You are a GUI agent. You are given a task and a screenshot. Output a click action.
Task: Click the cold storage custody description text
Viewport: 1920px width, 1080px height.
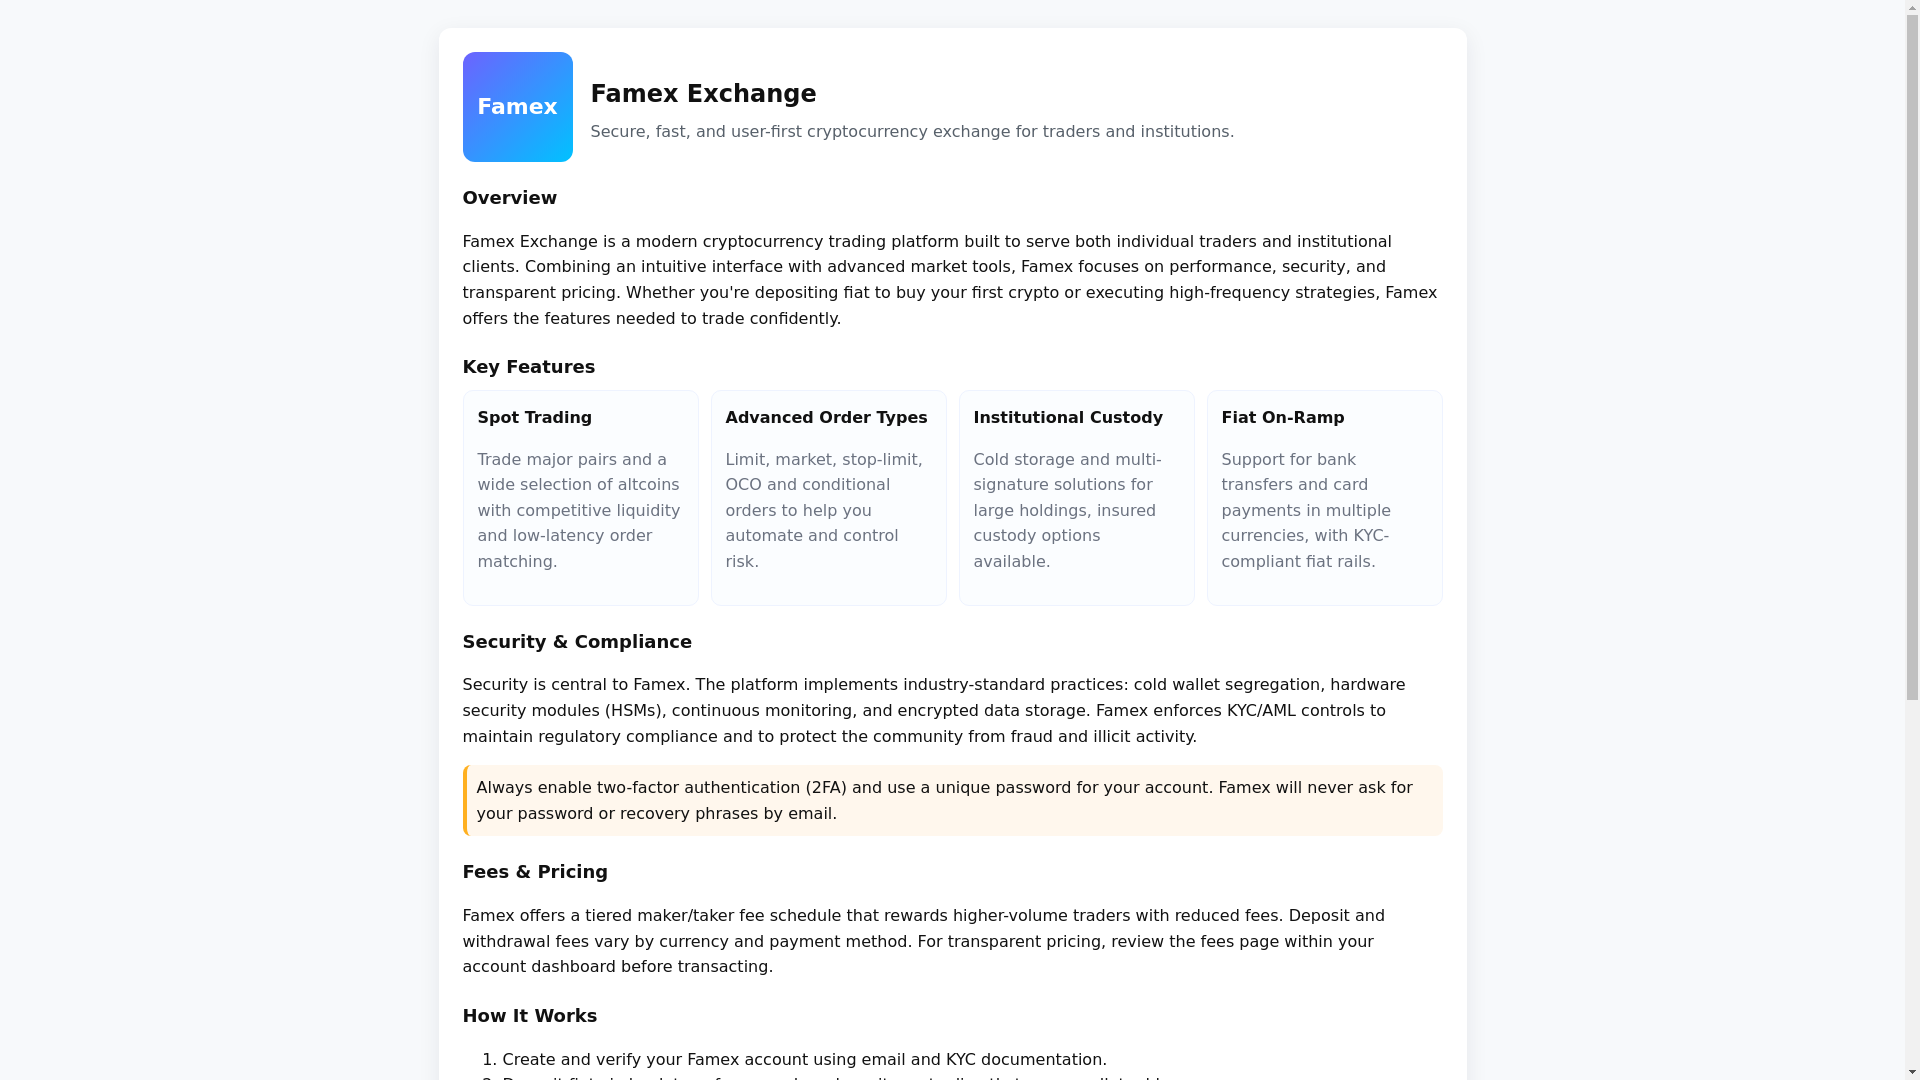point(1067,510)
